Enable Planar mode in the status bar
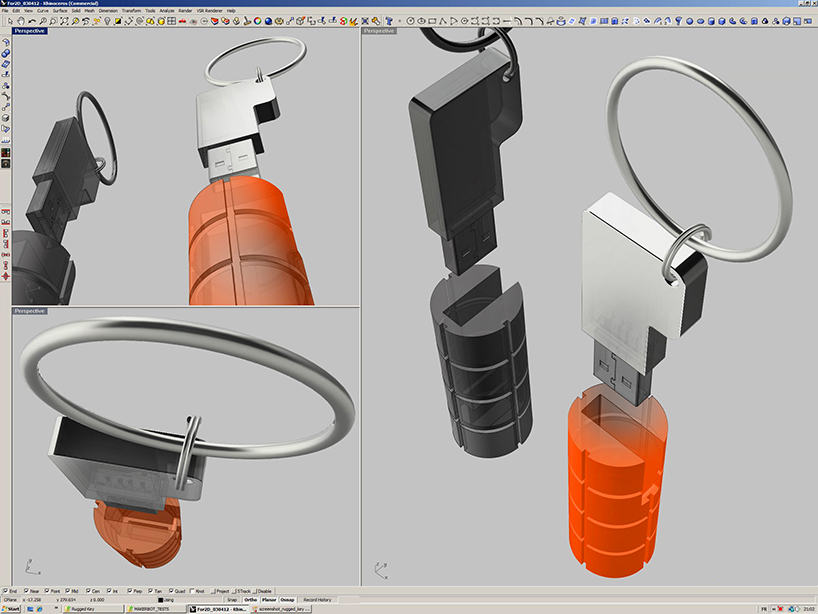This screenshot has width=818, height=614. coord(269,597)
